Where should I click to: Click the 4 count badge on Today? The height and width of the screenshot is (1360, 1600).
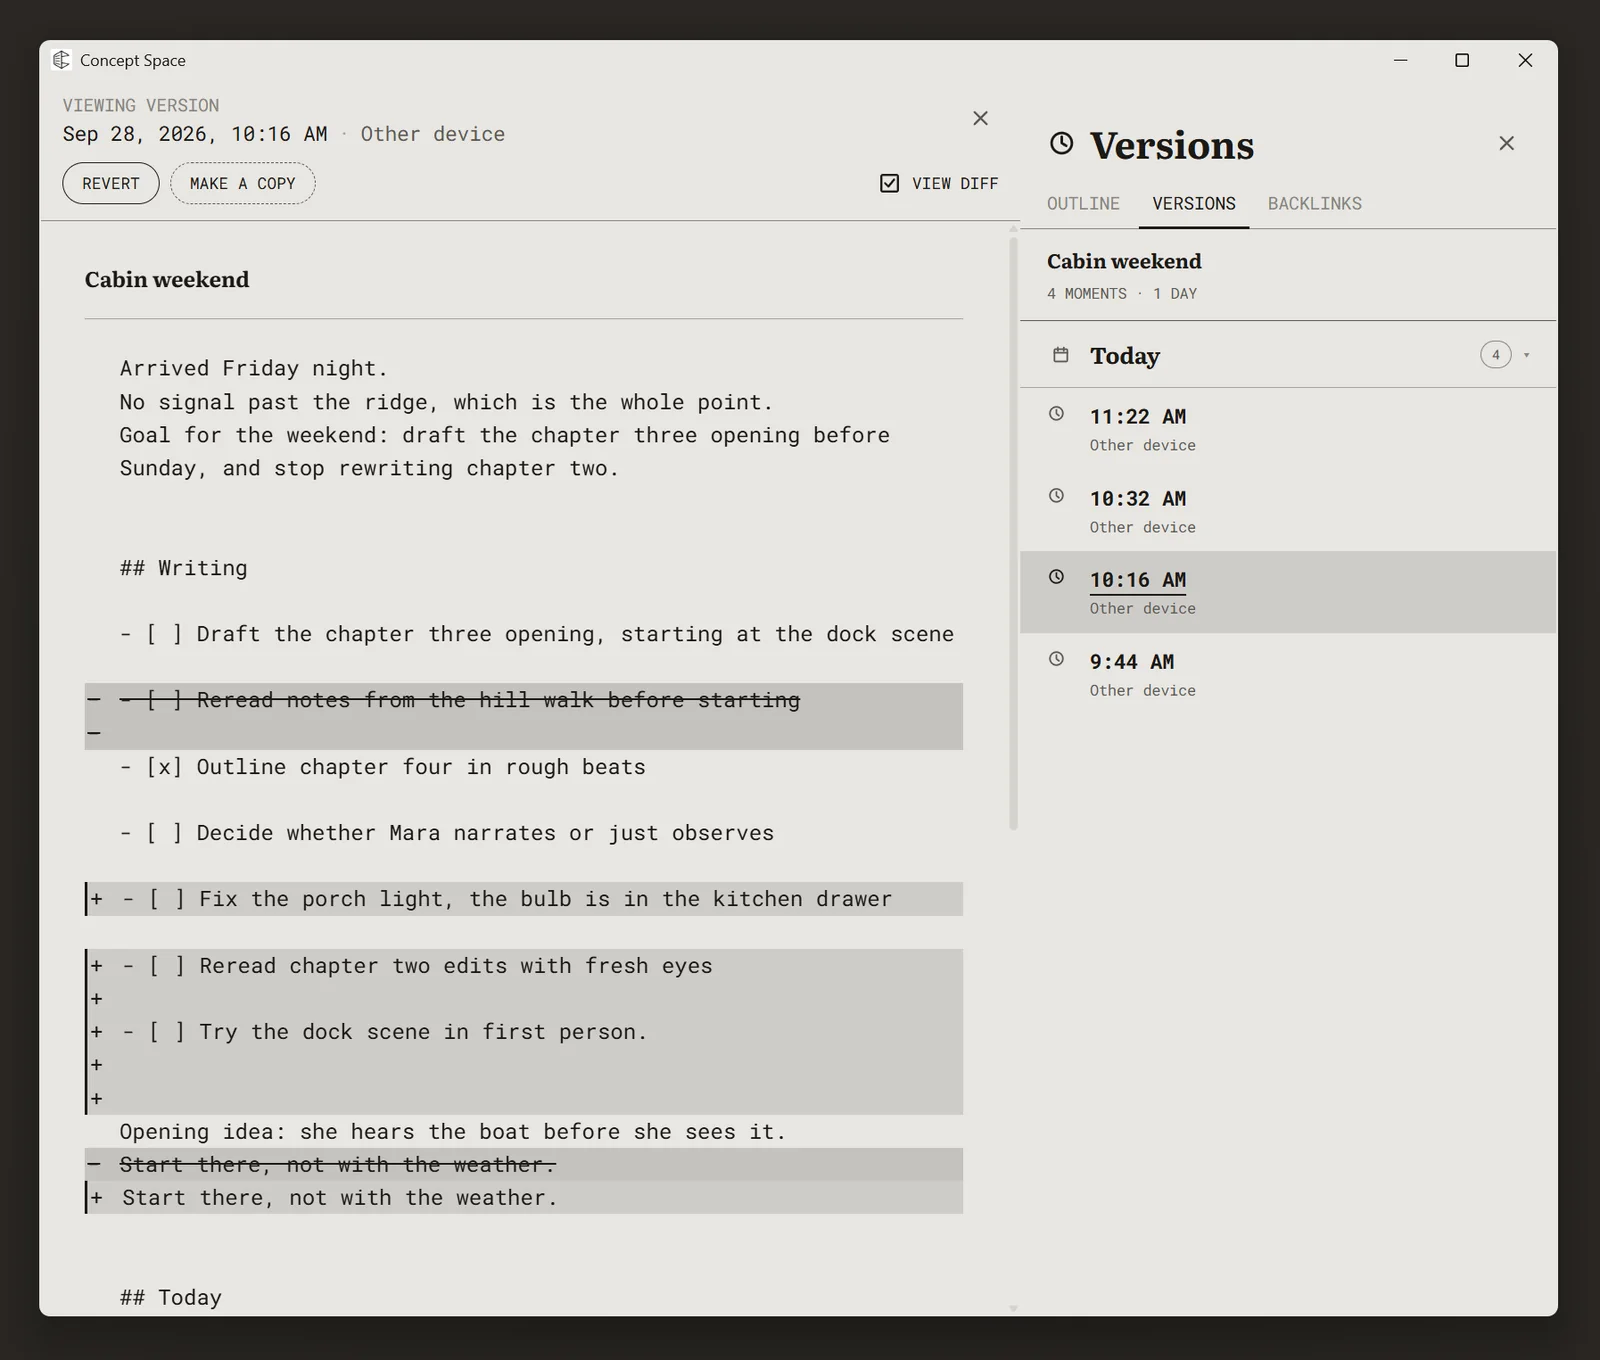tap(1495, 355)
